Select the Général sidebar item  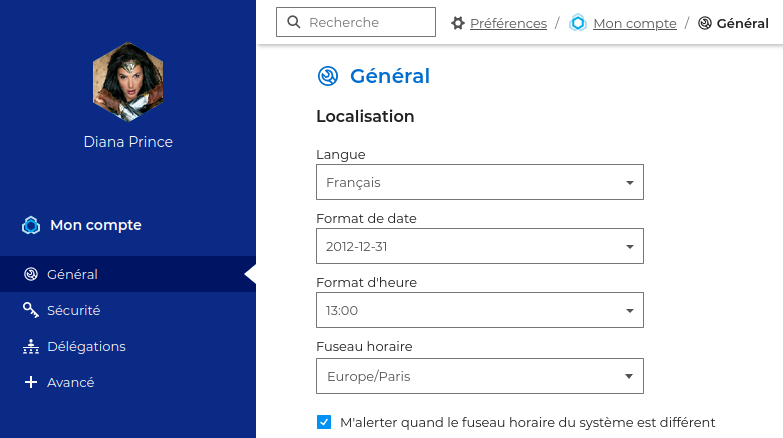click(72, 274)
